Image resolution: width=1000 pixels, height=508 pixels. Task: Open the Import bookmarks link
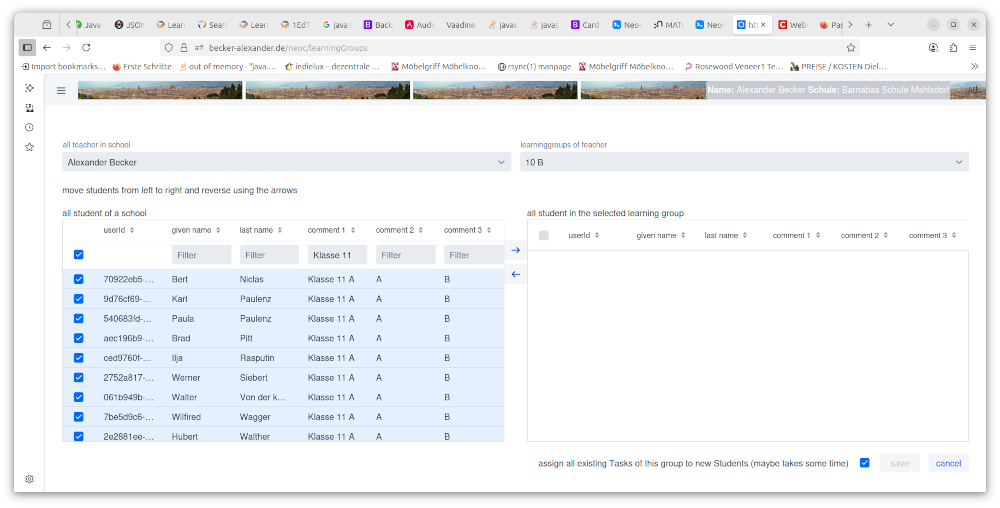[x=64, y=66]
